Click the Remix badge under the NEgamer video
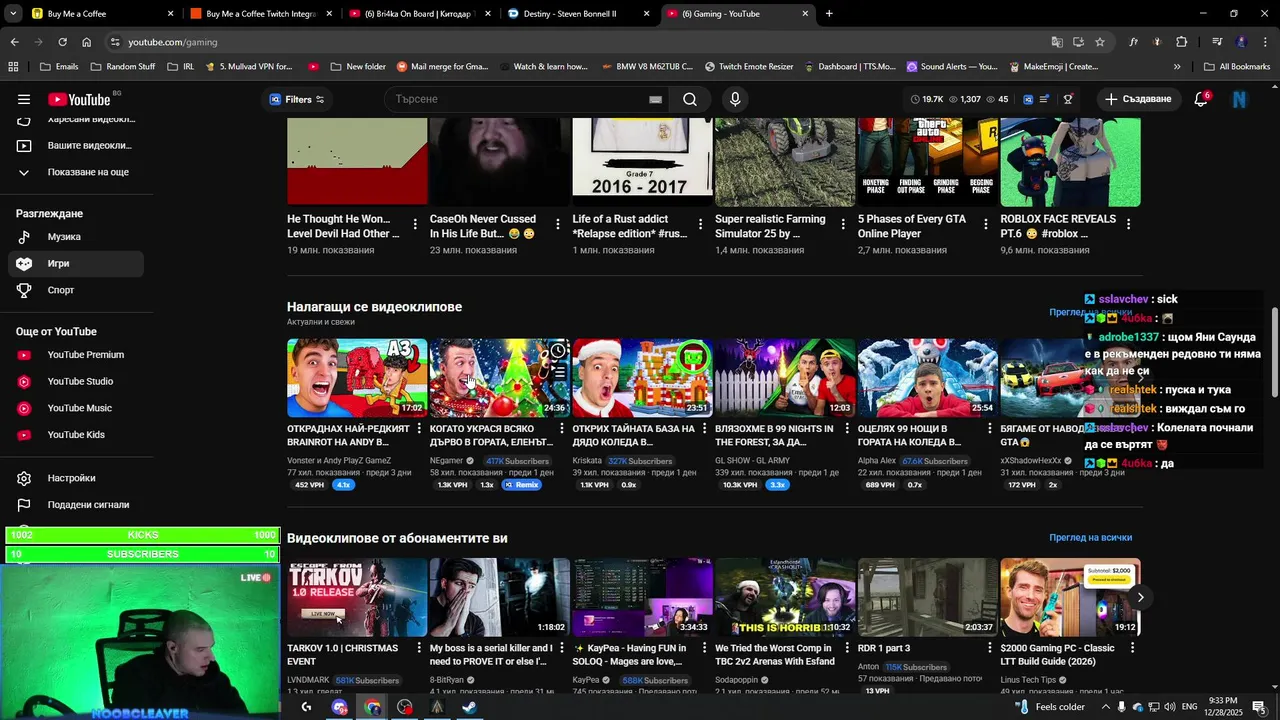Viewport: 1280px width, 720px height. click(521, 485)
